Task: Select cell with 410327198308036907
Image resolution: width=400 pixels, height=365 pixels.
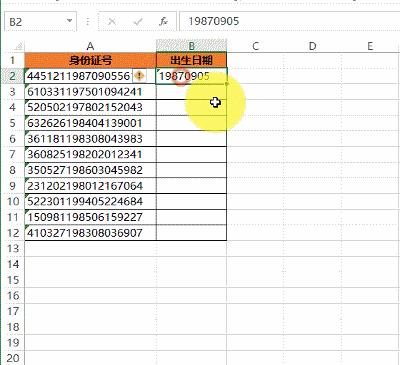Action: pyautogui.click(x=90, y=233)
